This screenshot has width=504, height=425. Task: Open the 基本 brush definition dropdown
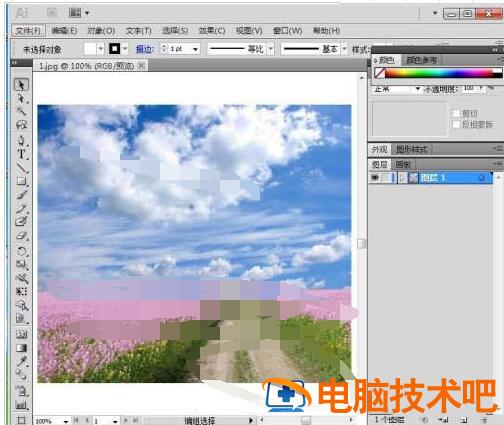pyautogui.click(x=344, y=49)
